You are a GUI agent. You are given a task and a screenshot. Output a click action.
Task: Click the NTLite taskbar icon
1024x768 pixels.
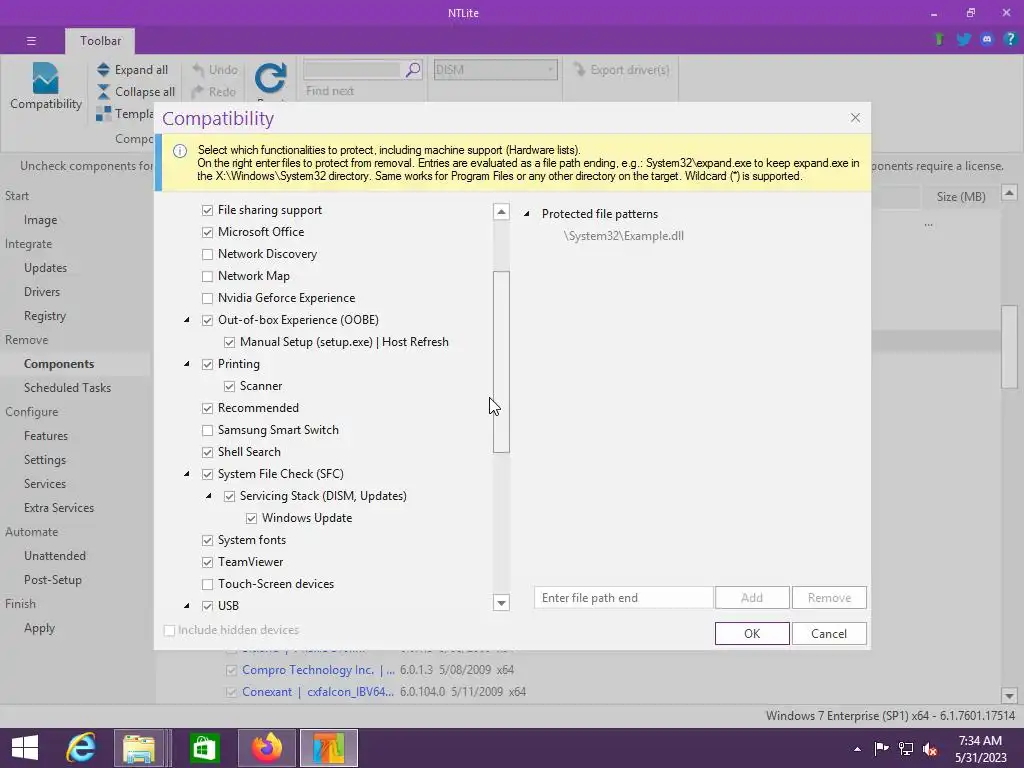(x=328, y=748)
